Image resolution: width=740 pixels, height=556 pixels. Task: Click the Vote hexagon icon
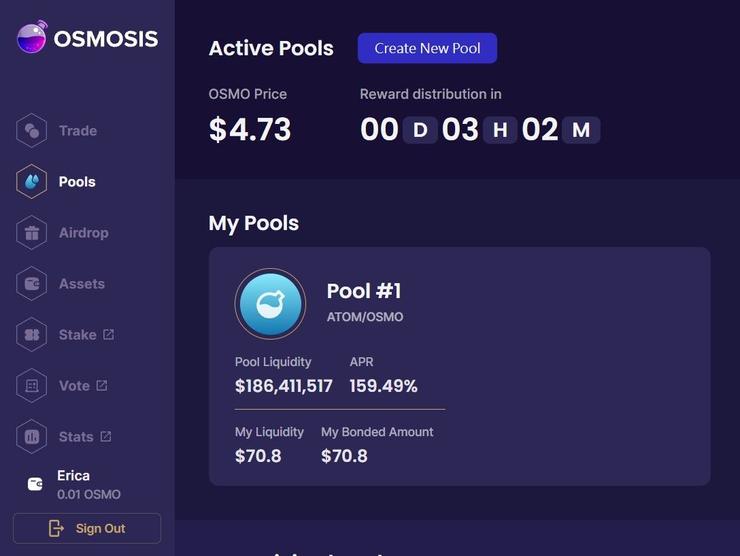(32, 386)
